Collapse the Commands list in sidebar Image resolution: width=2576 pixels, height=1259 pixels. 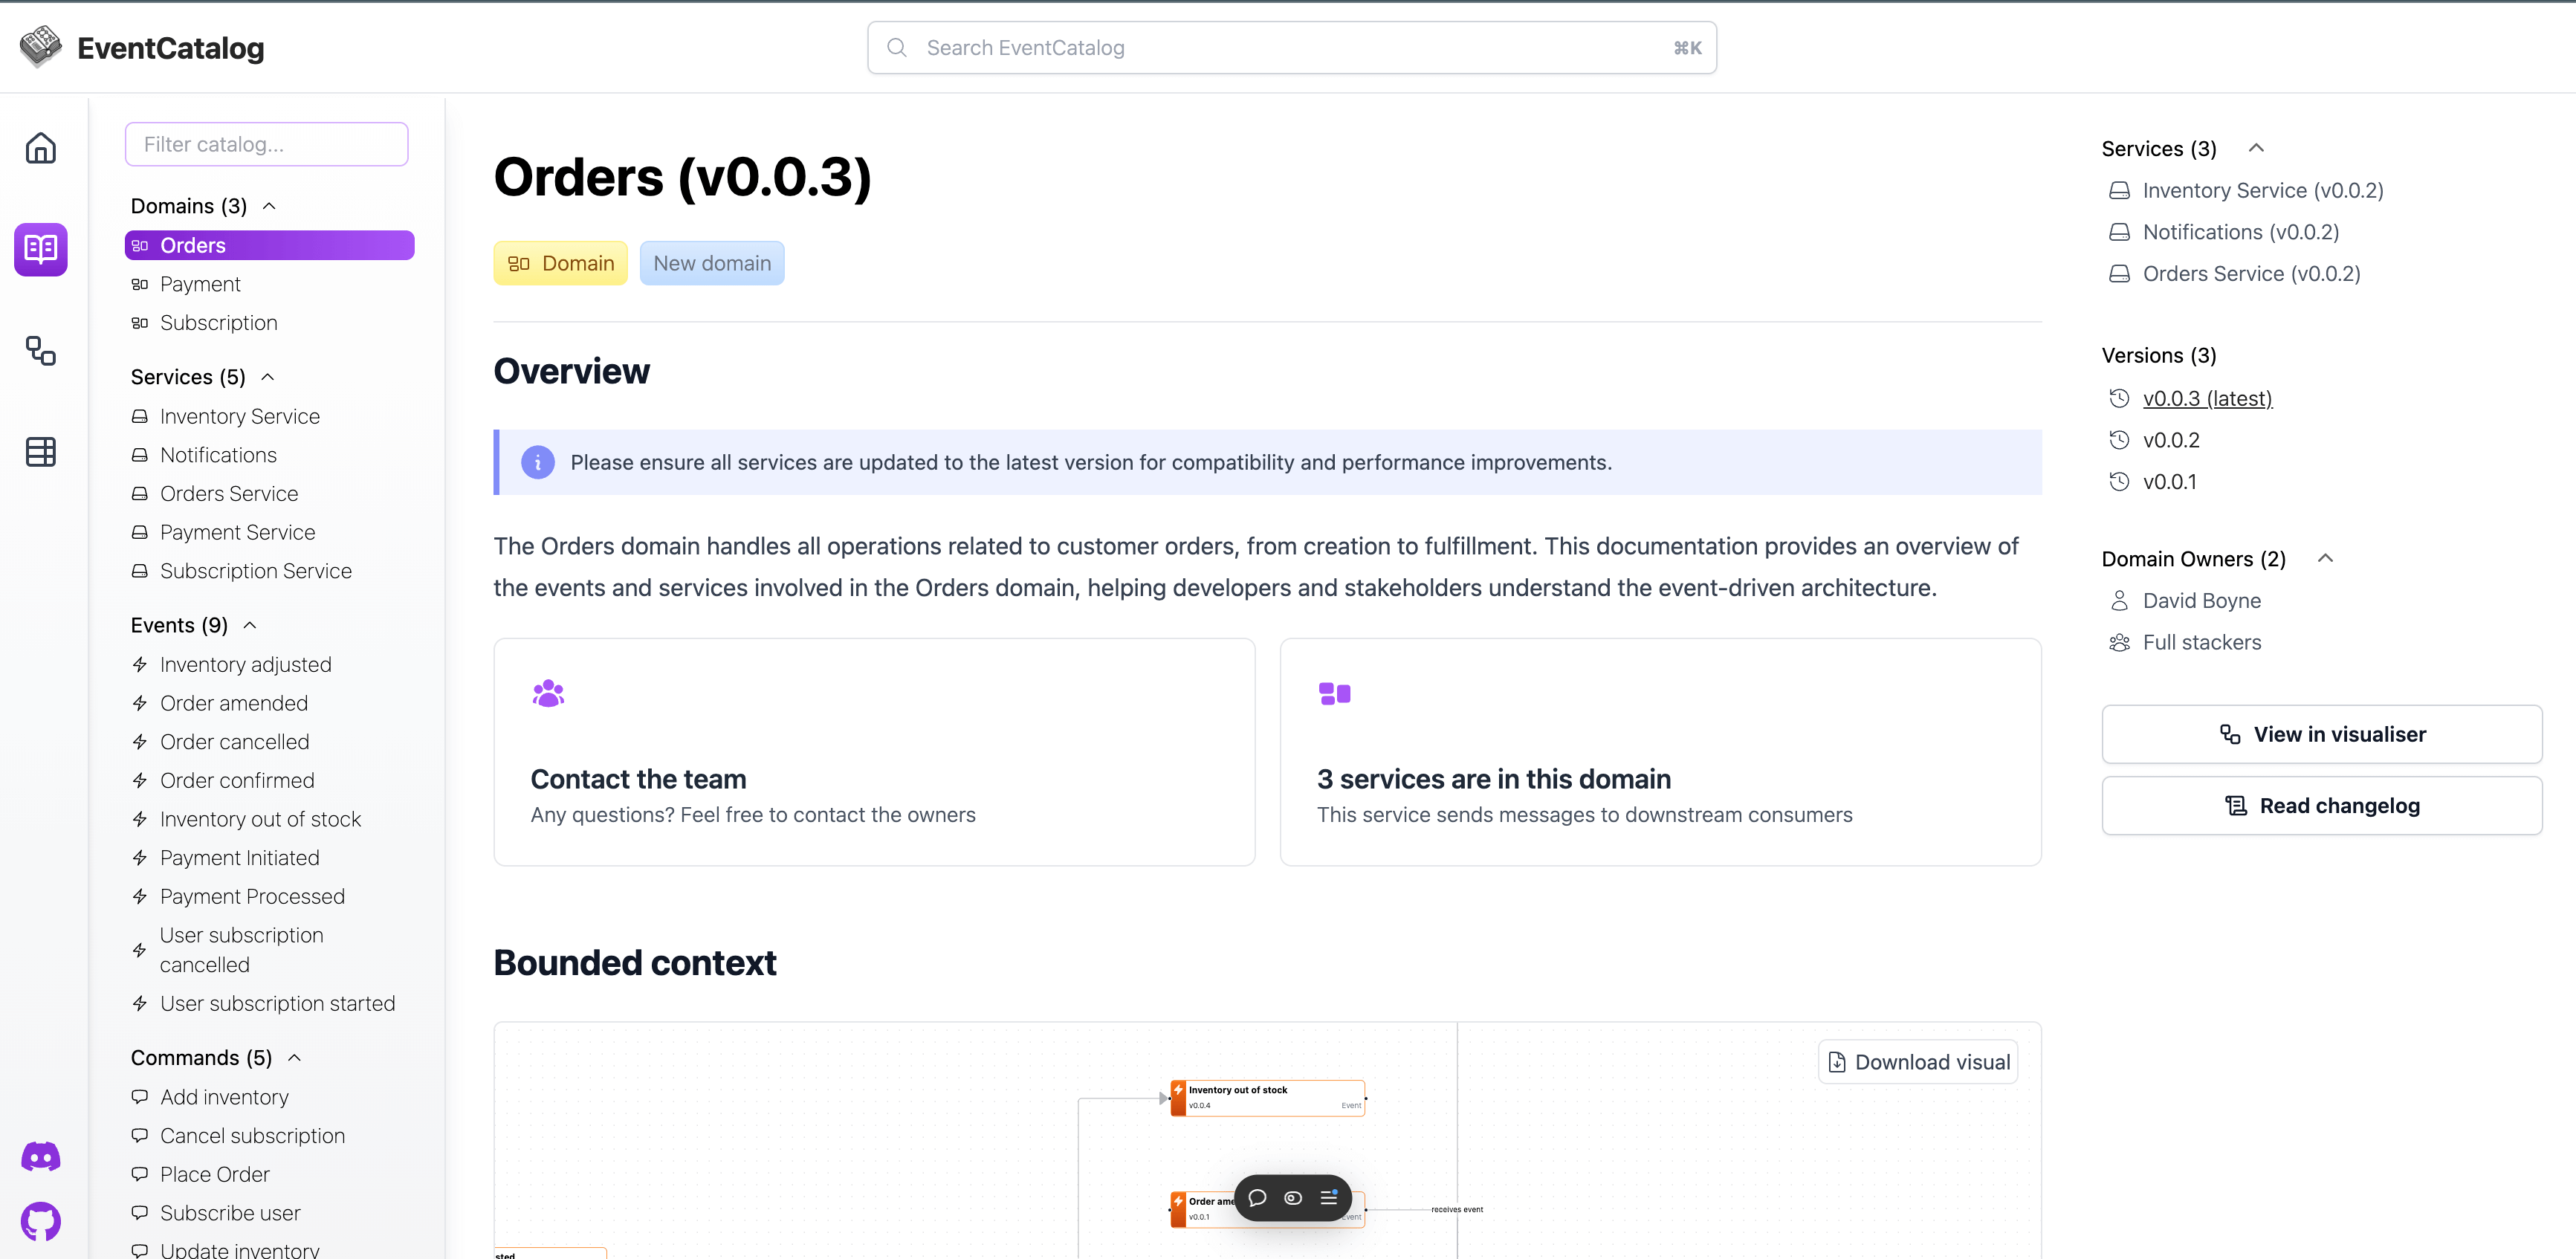(294, 1058)
